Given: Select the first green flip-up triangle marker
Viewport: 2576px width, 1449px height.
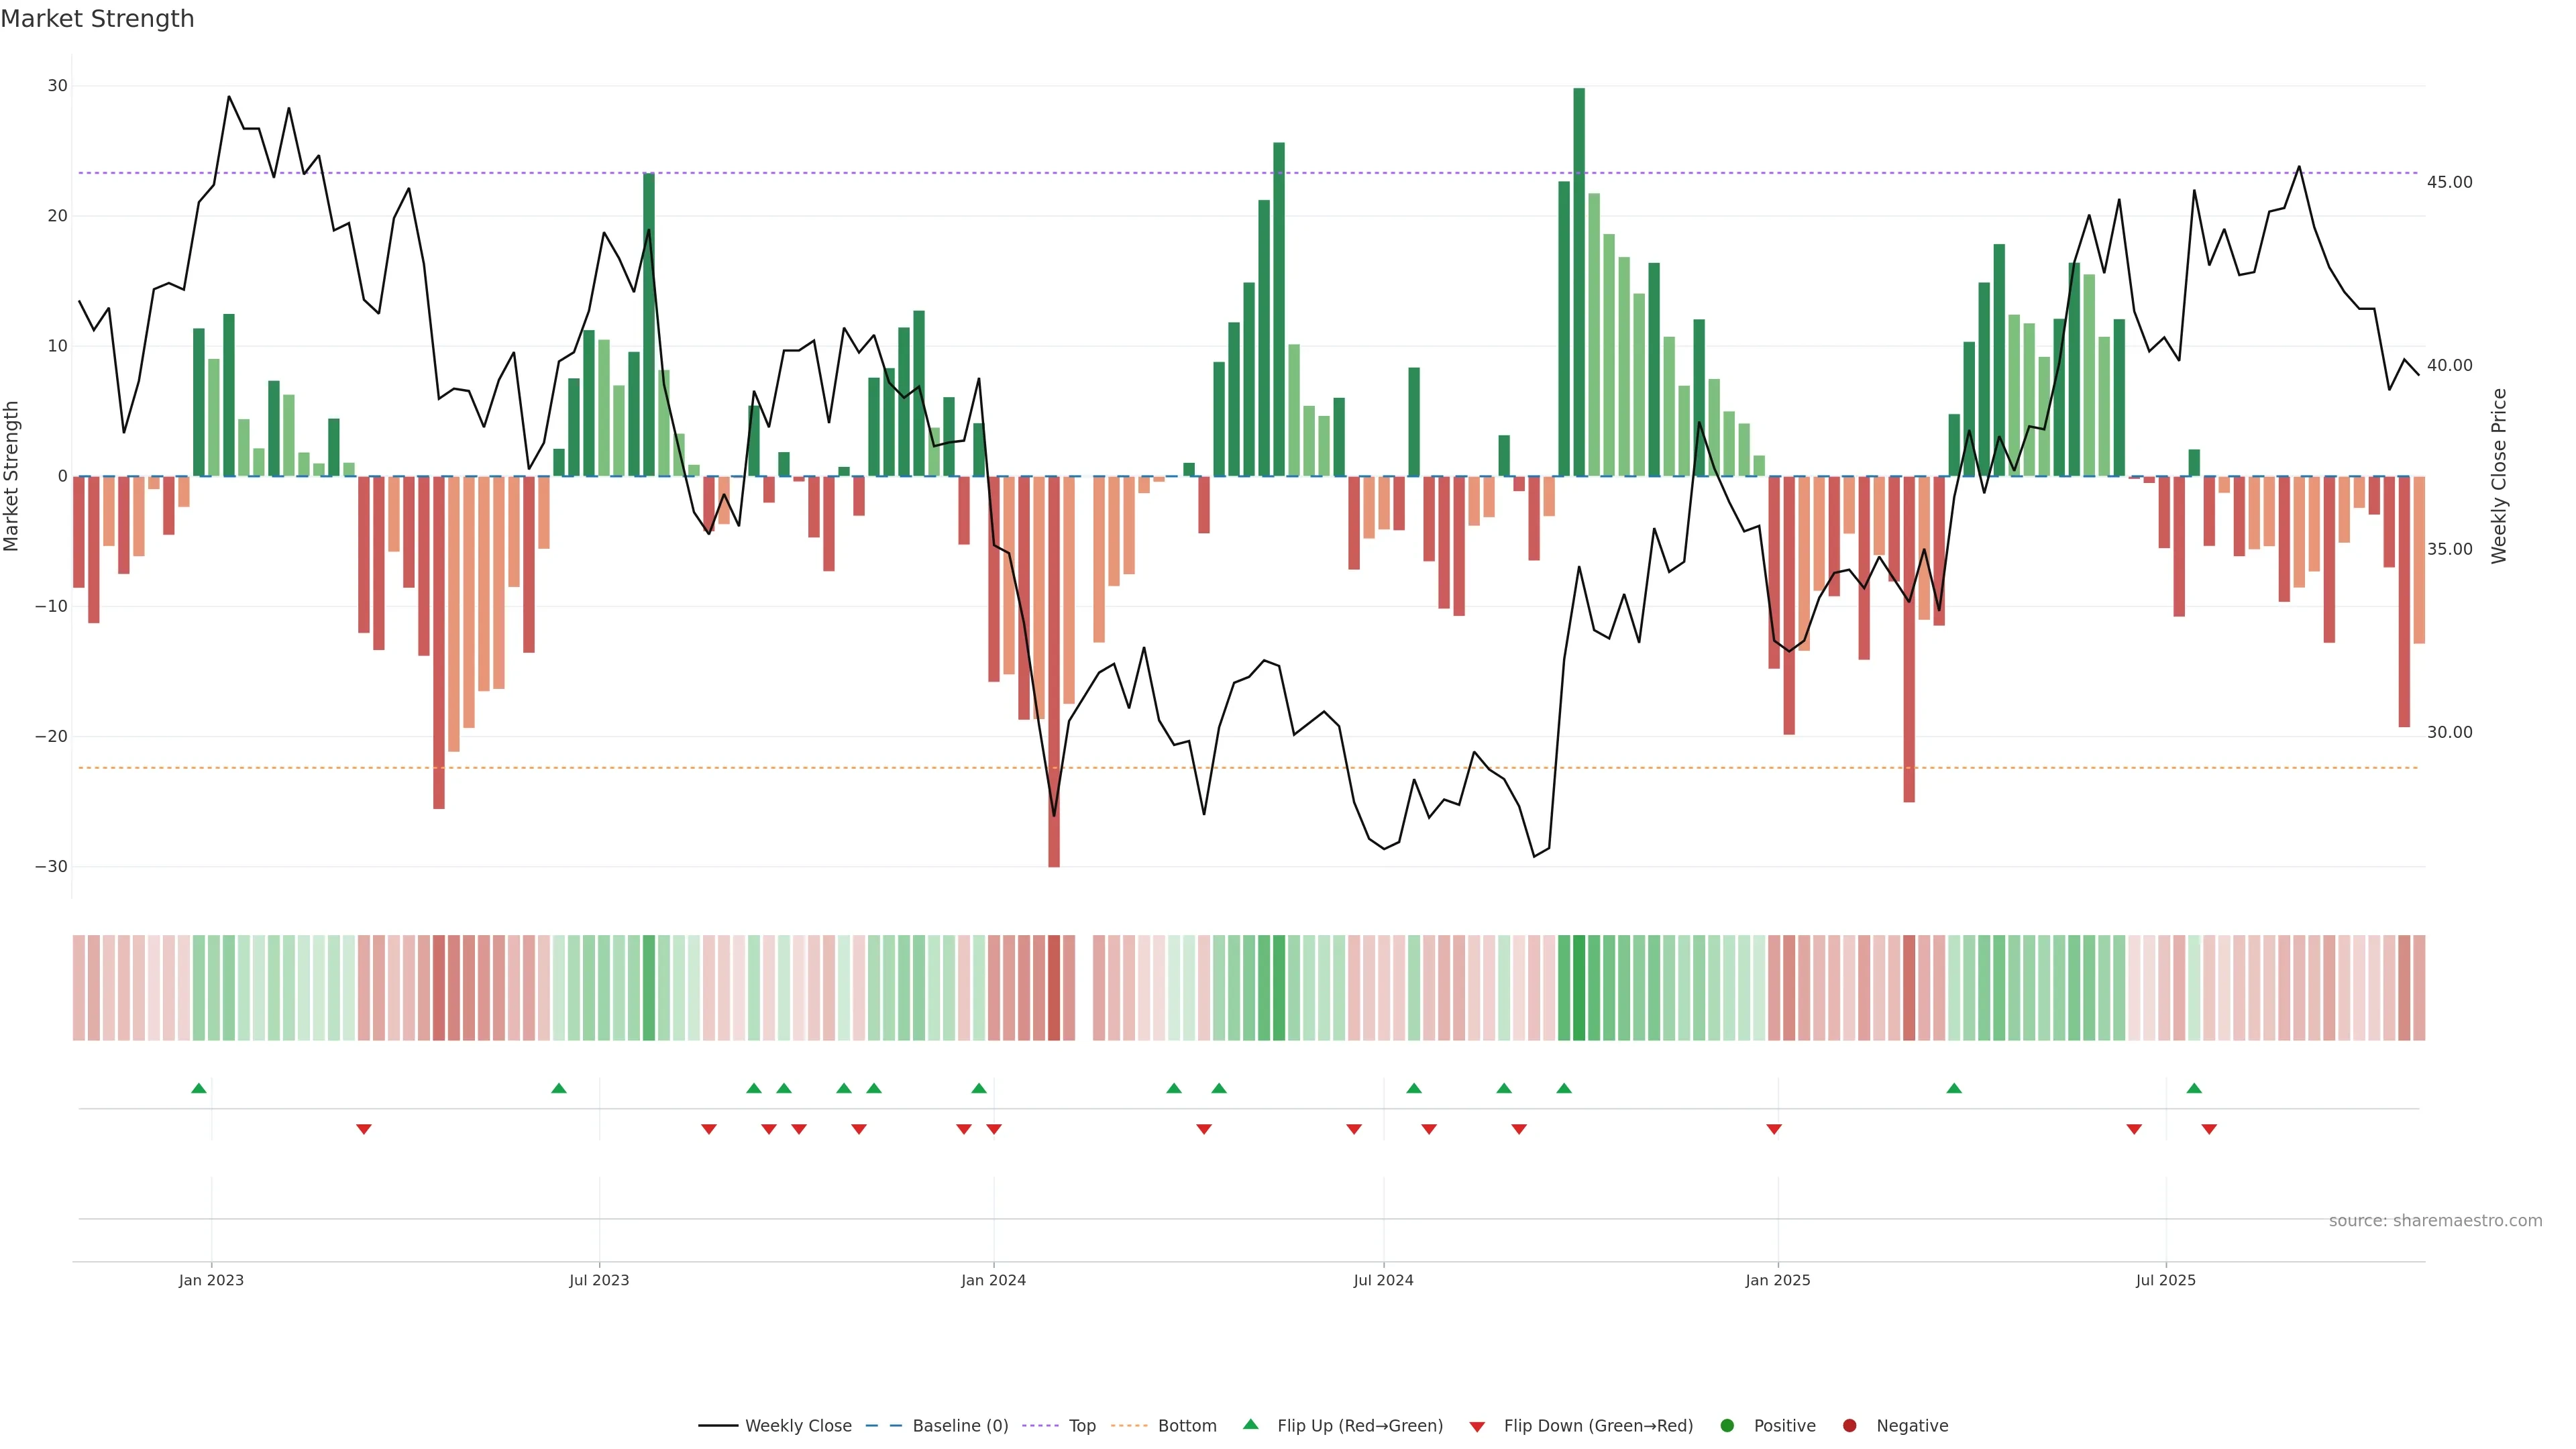Looking at the screenshot, I should (199, 1088).
